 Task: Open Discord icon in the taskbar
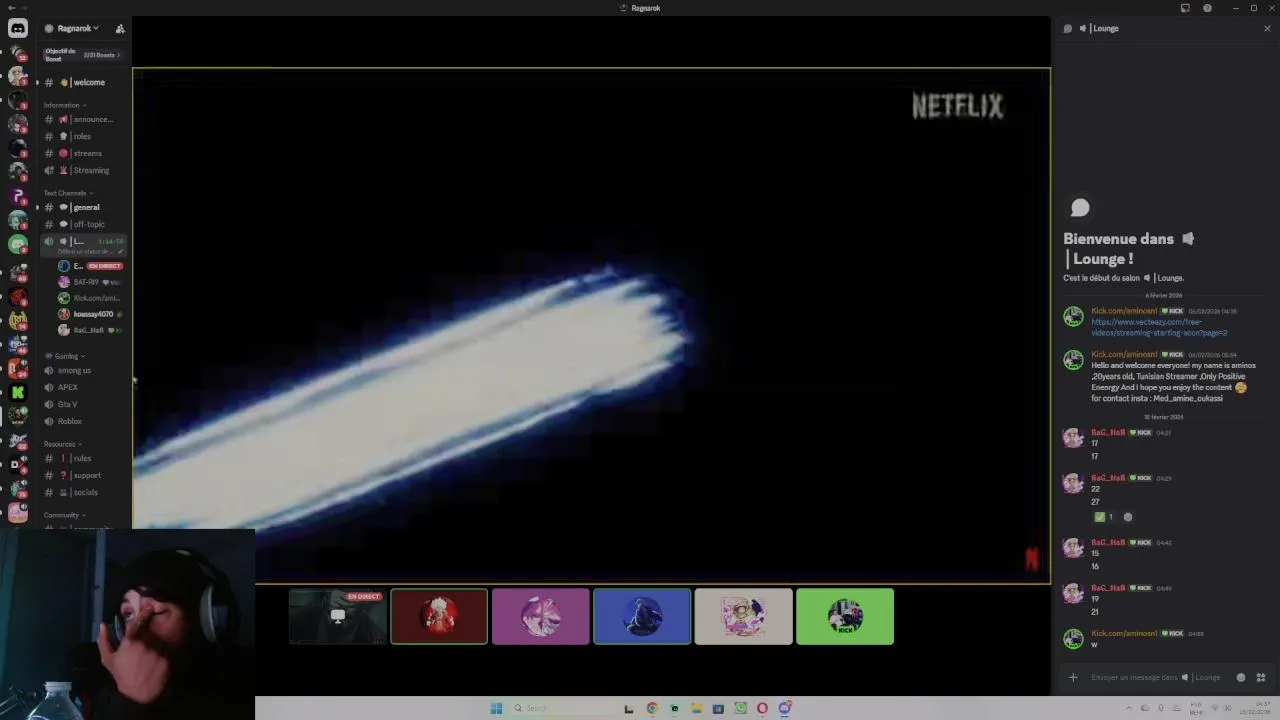tap(785, 708)
